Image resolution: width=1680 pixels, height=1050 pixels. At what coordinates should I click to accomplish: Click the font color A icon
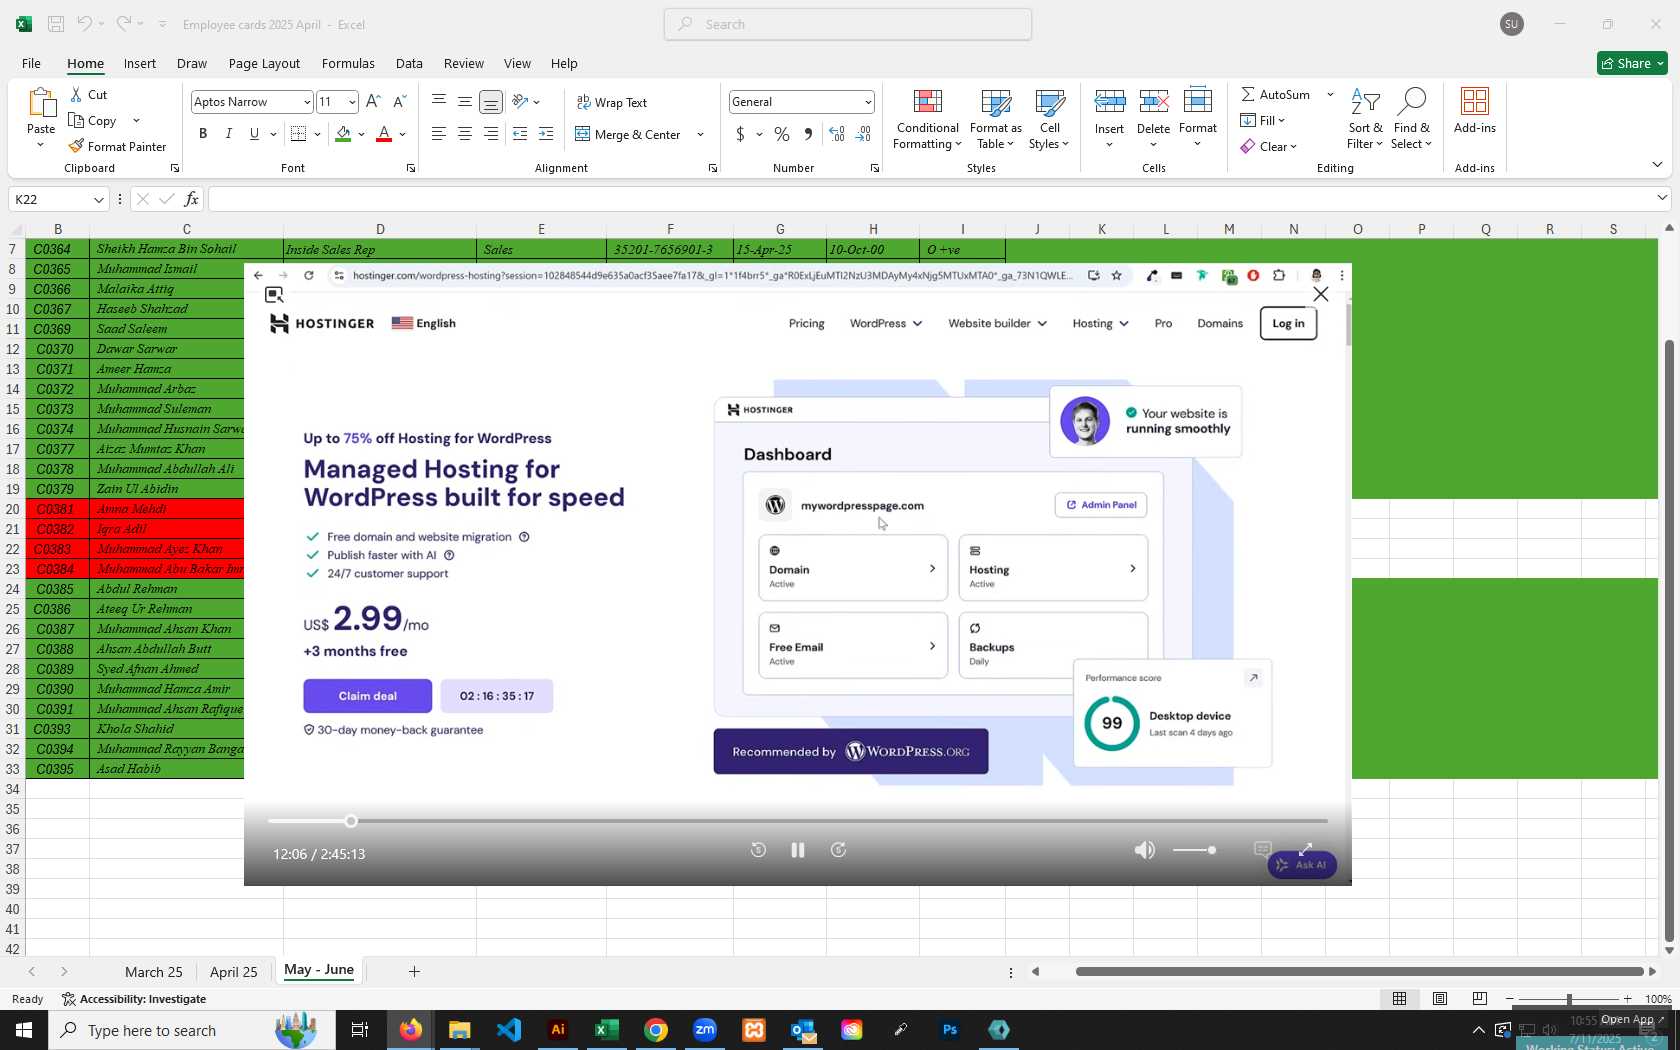383,134
